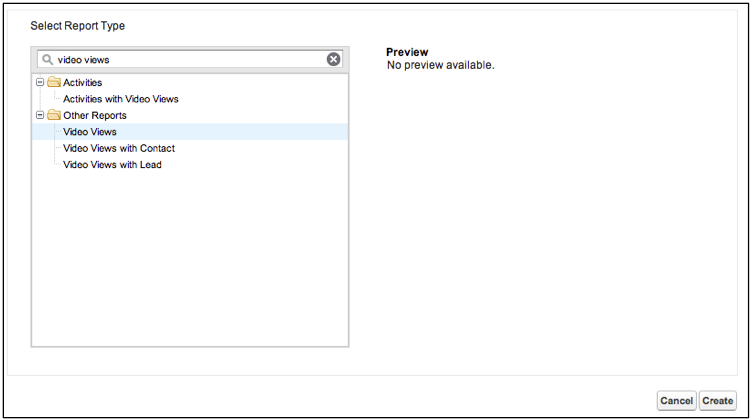Screen dimensions: 752x420
Task: Clear the video views search text
Action: coord(333,59)
